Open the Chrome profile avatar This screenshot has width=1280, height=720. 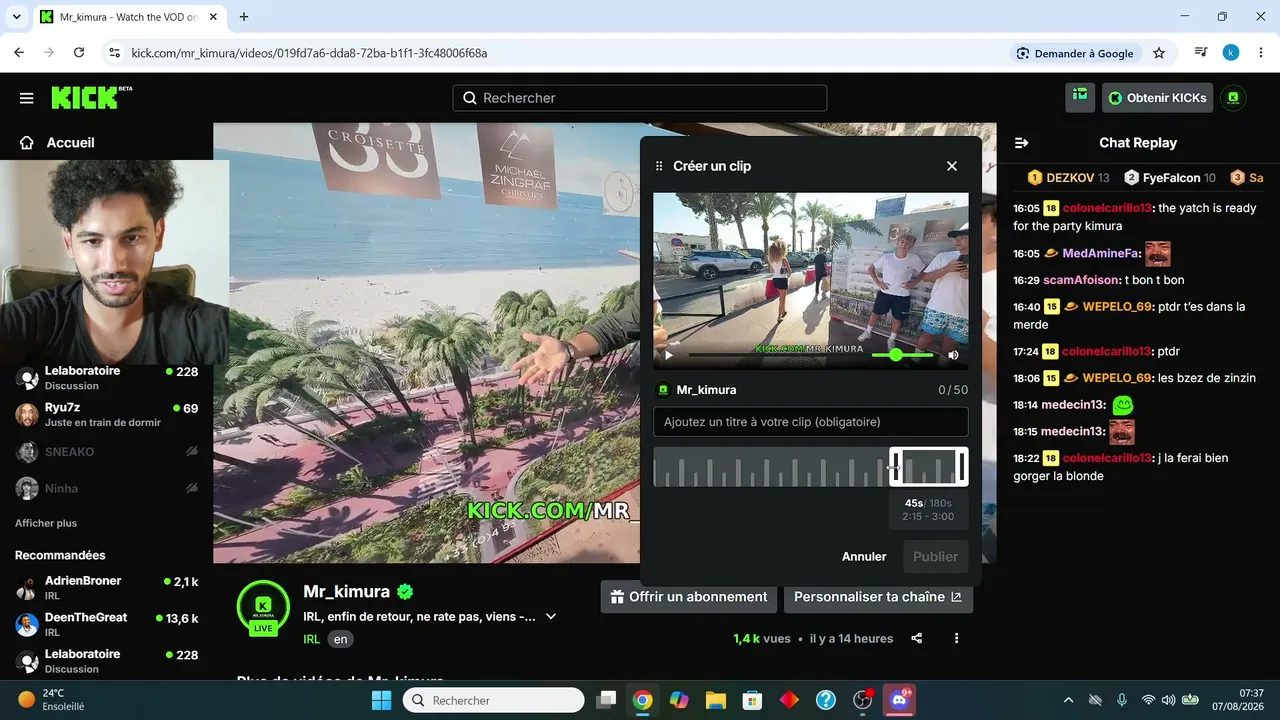point(1231,53)
